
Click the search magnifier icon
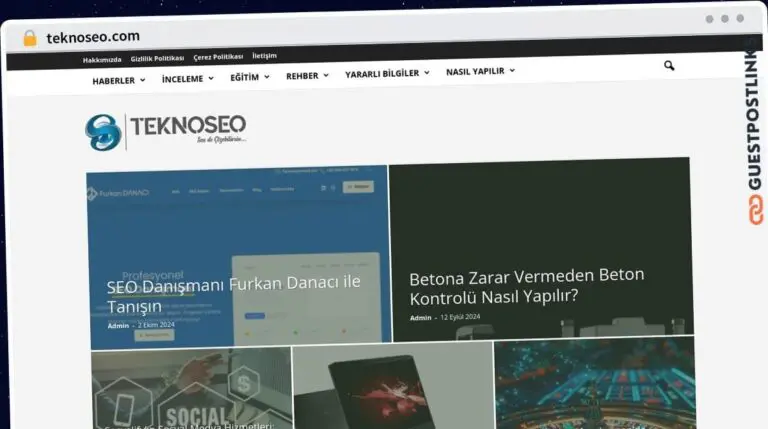click(669, 66)
